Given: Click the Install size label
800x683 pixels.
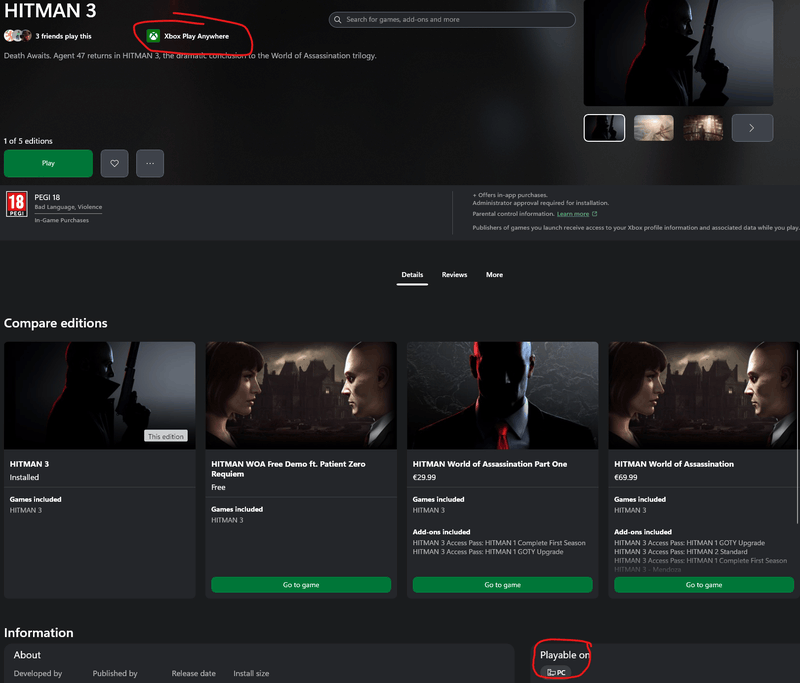Looking at the screenshot, I should click(251, 673).
